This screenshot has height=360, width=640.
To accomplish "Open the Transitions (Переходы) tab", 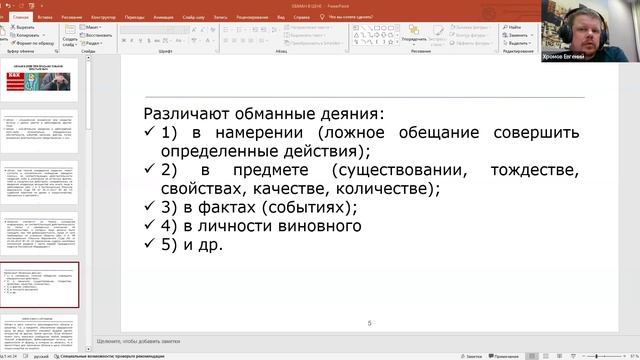I will click(135, 17).
